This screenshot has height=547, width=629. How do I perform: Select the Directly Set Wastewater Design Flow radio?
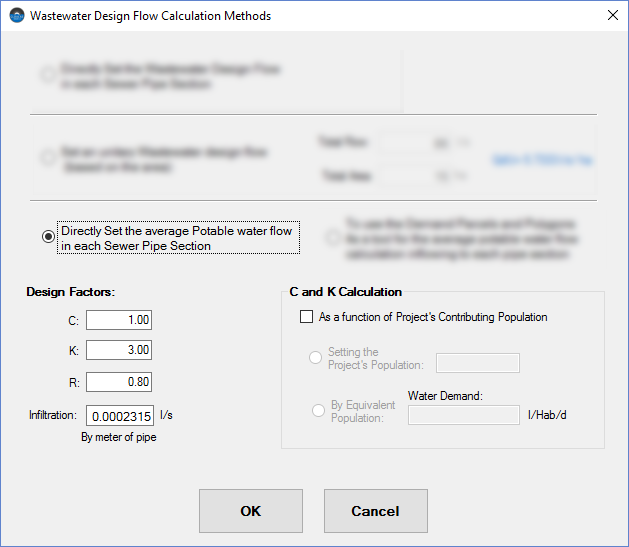pos(48,76)
